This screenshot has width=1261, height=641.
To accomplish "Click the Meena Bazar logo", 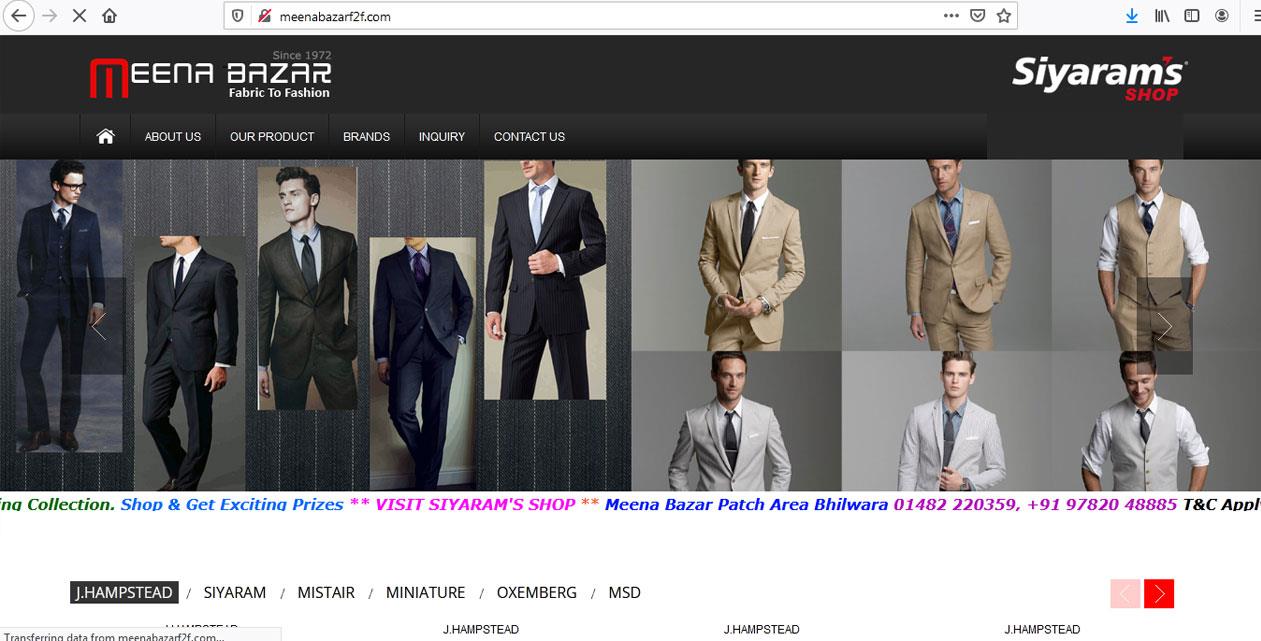I will (x=210, y=76).
